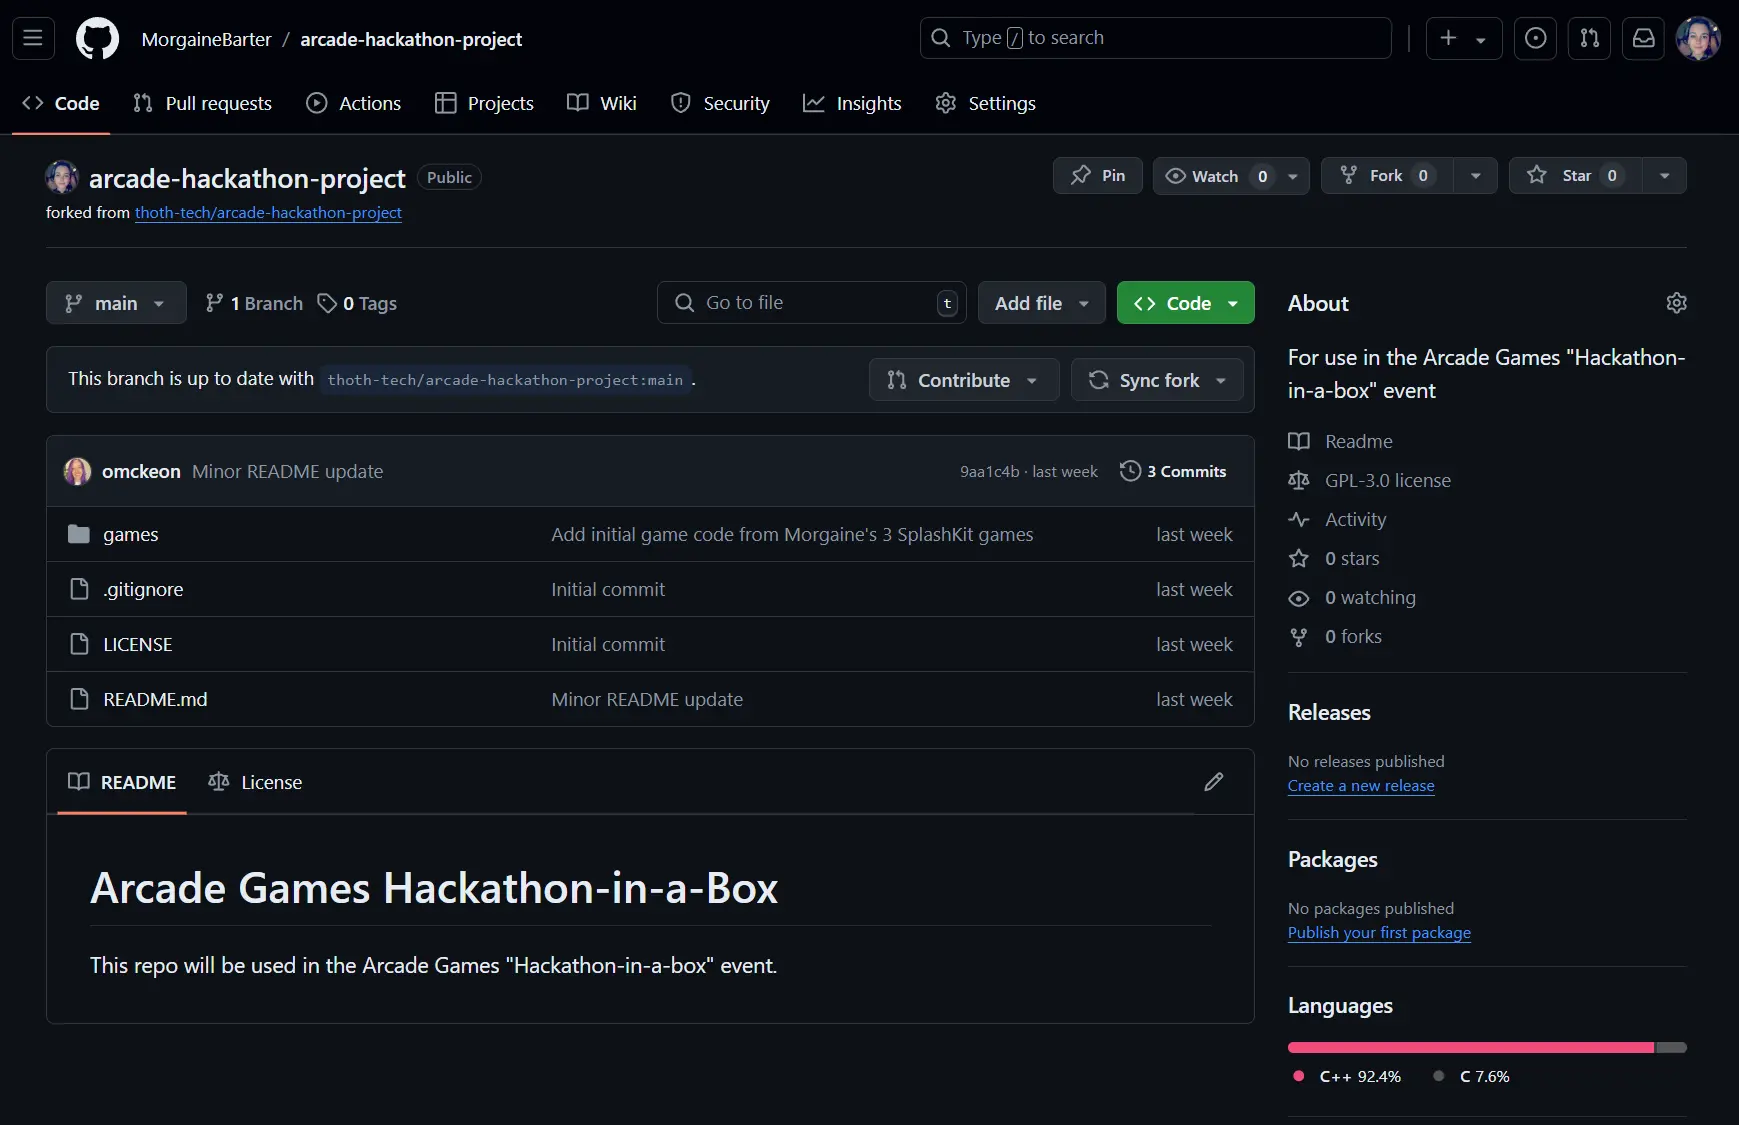This screenshot has height=1125, width=1739.
Task: Select the Code tab
Action: (x=61, y=103)
